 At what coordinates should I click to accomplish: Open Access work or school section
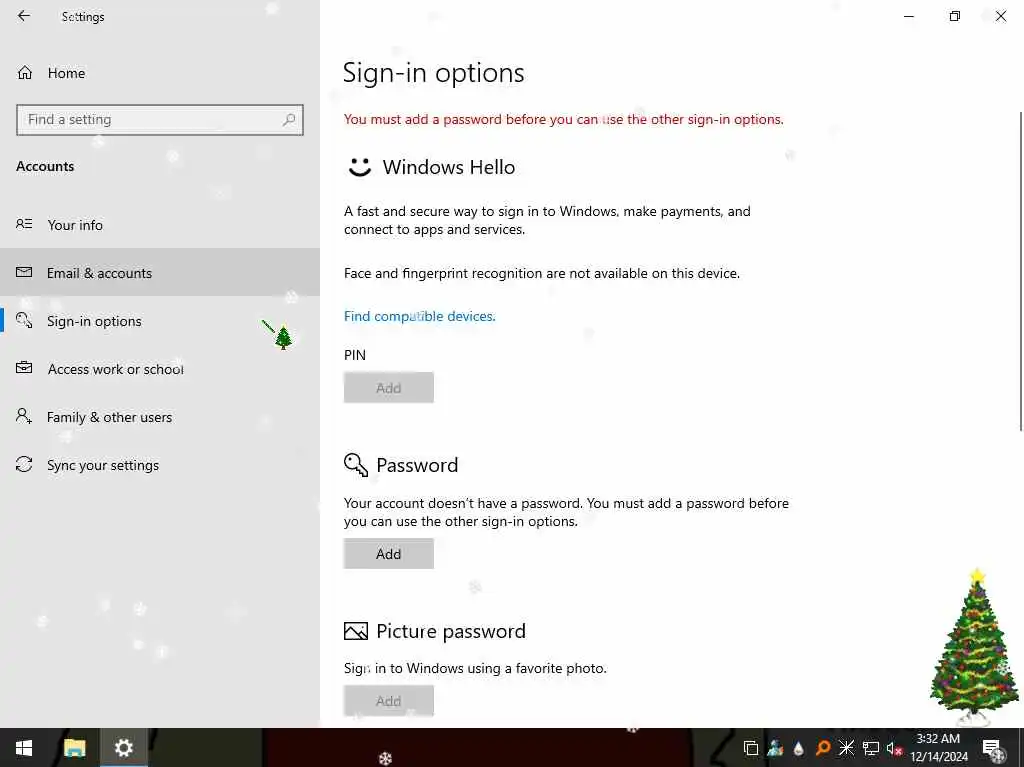(160, 368)
